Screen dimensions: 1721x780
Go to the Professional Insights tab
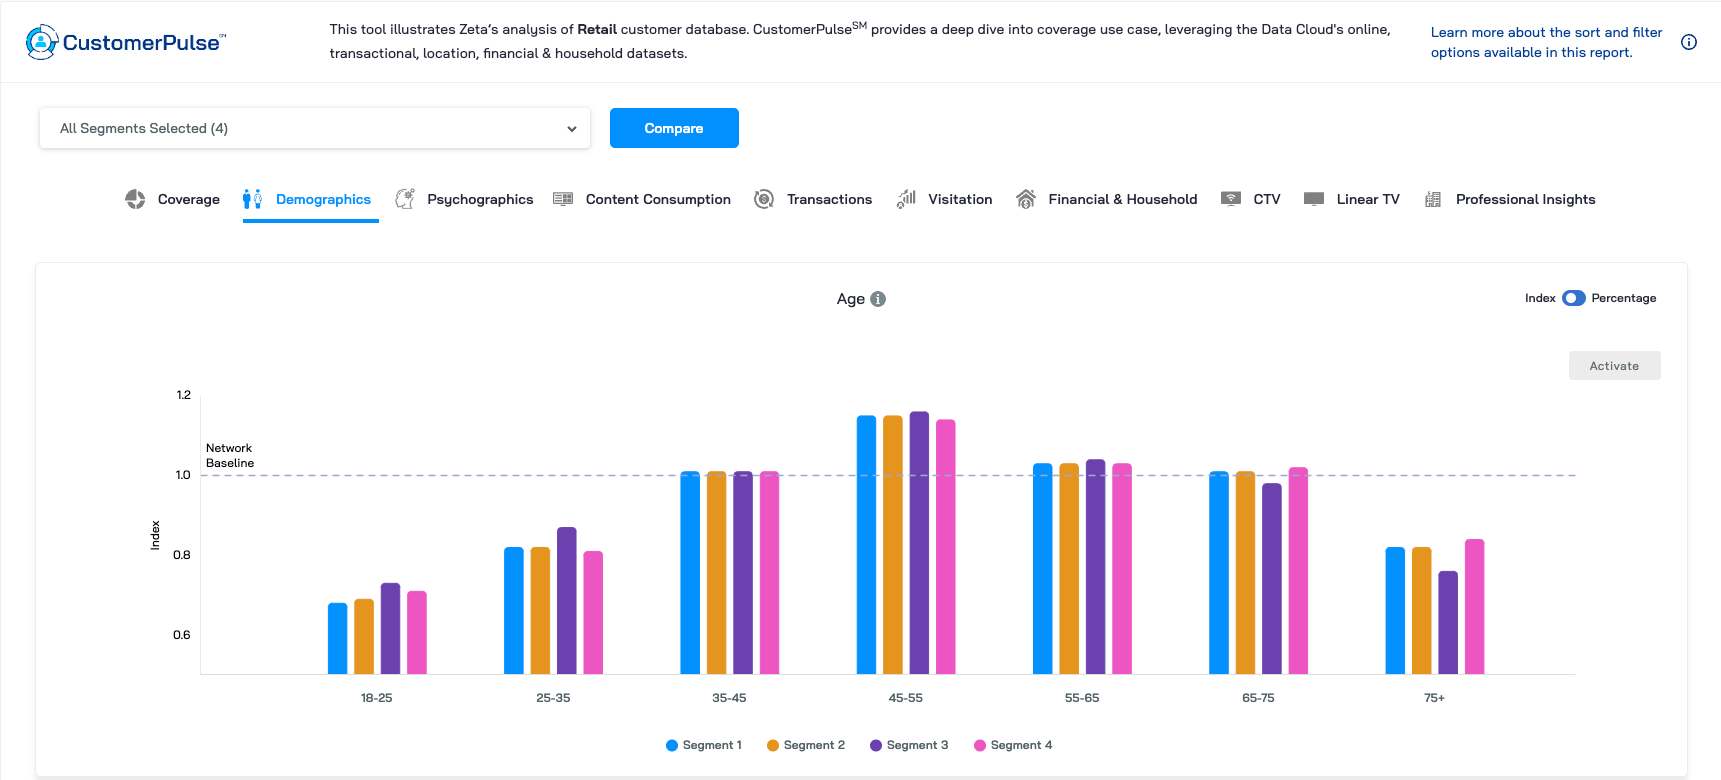[x=1510, y=199]
